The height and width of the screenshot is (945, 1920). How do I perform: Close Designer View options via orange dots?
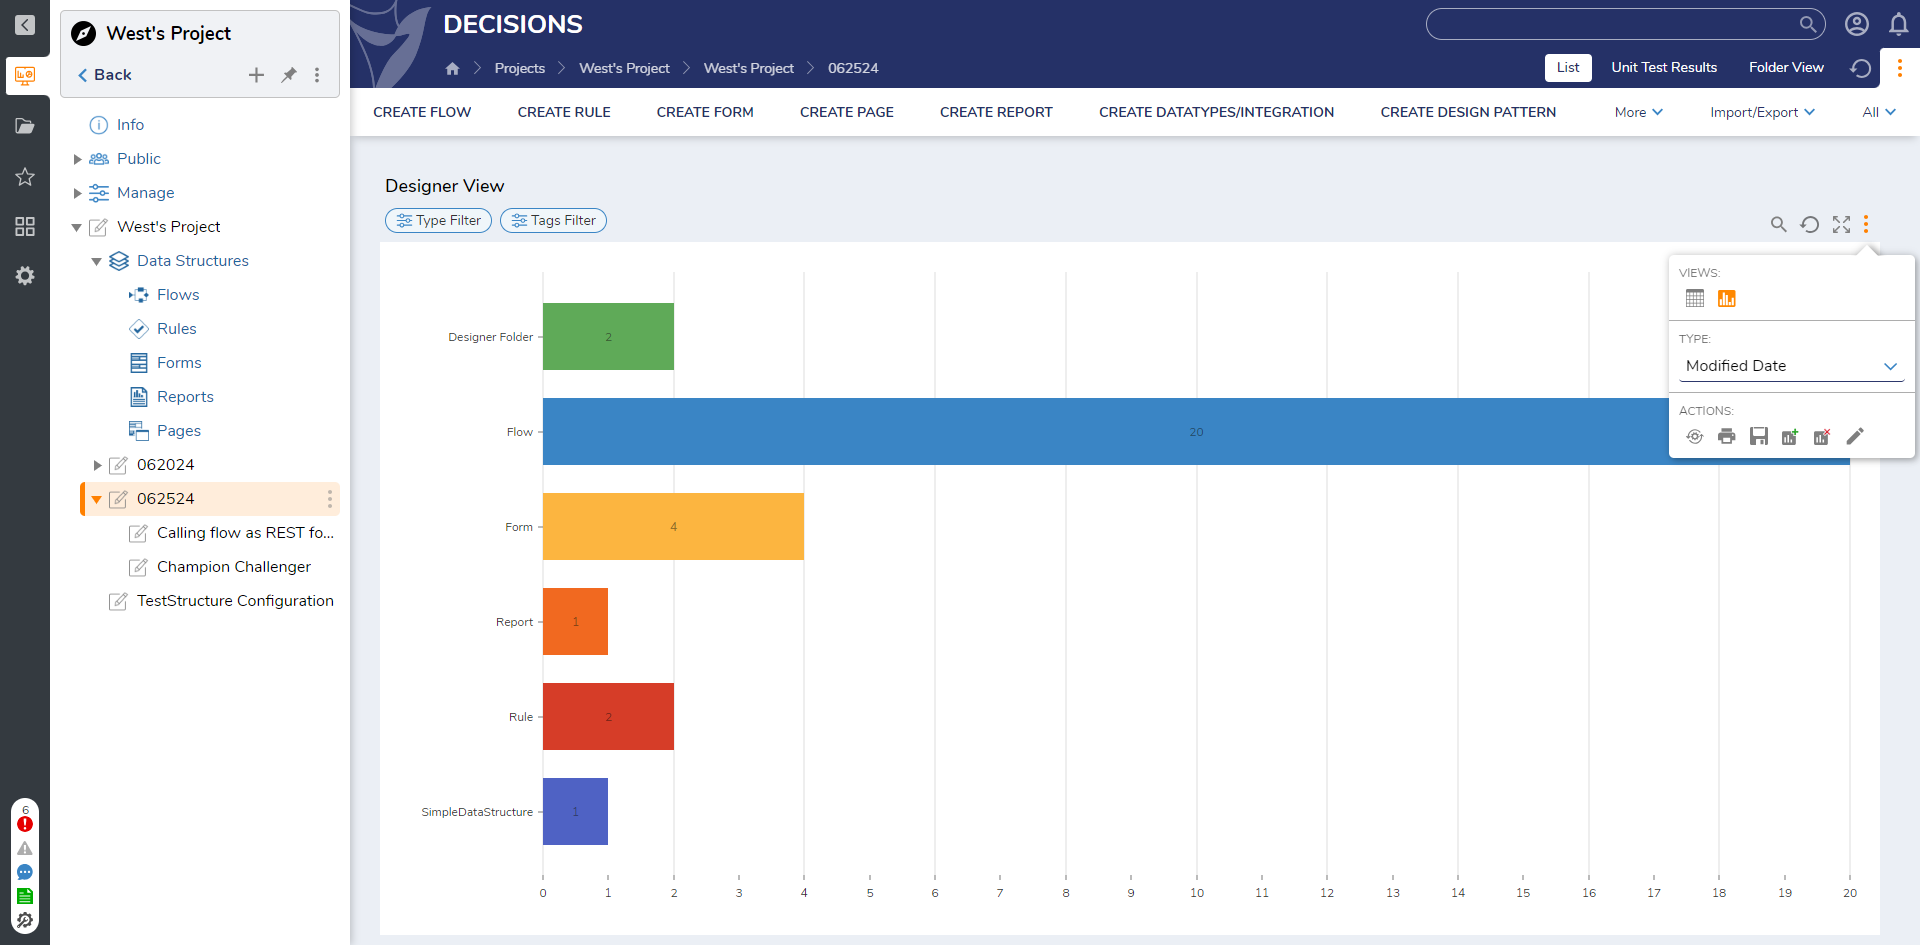tap(1866, 224)
